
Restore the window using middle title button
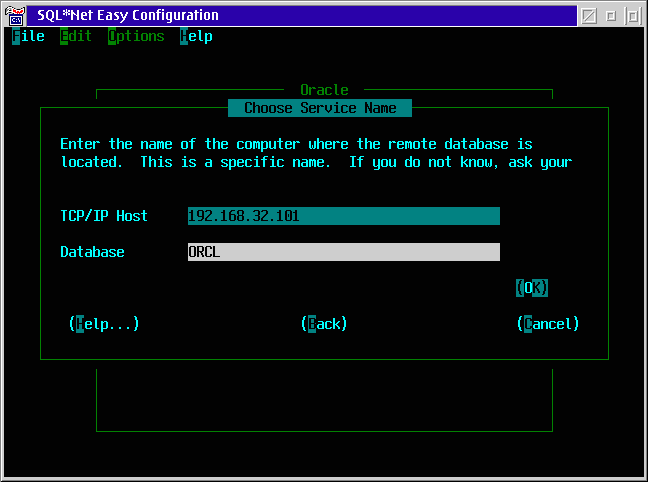pyautogui.click(x=611, y=16)
